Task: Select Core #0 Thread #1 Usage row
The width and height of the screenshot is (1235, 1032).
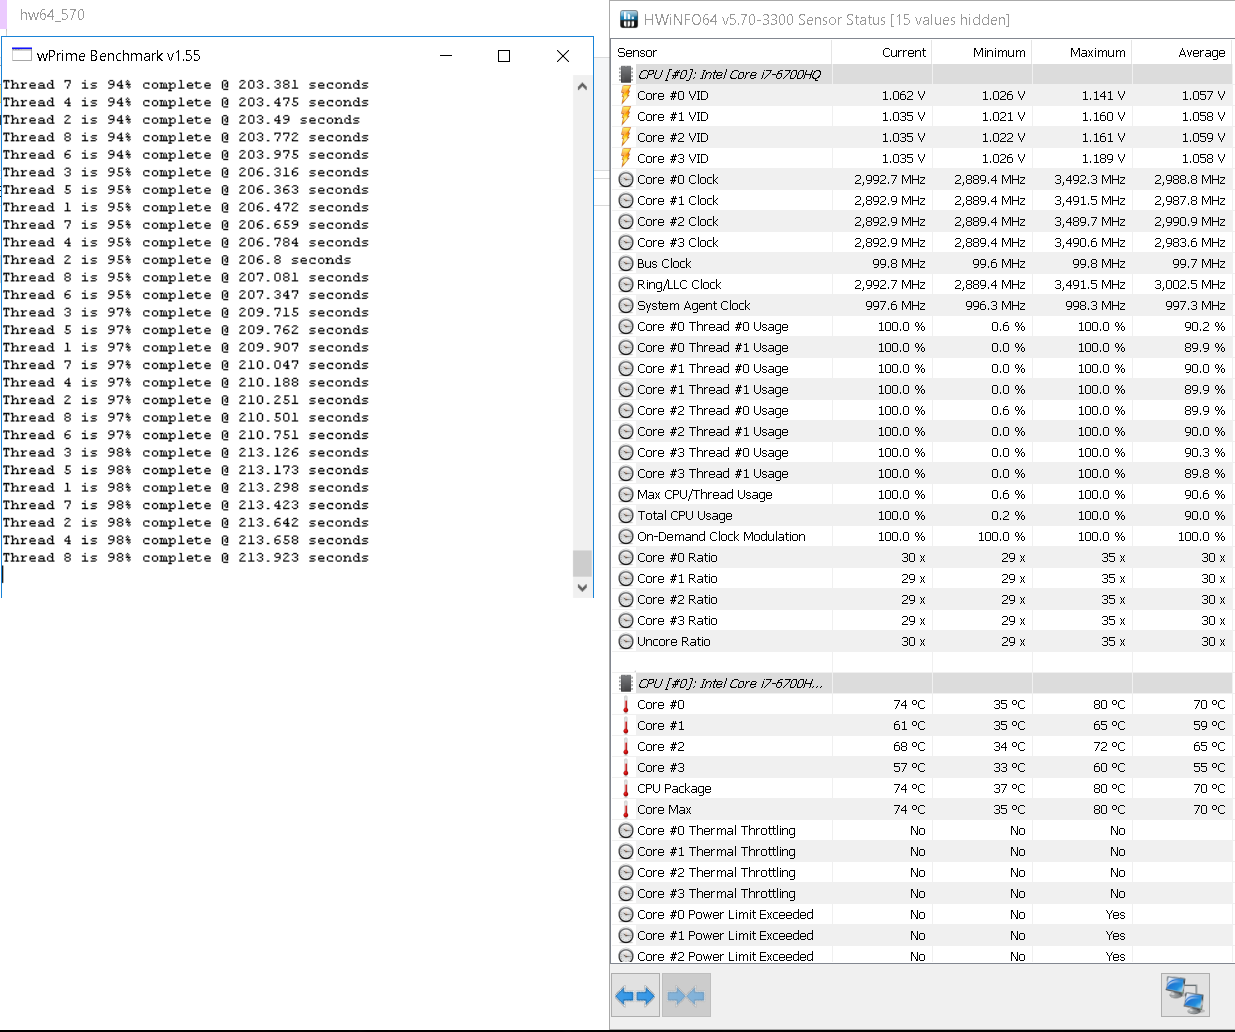Action: point(922,347)
